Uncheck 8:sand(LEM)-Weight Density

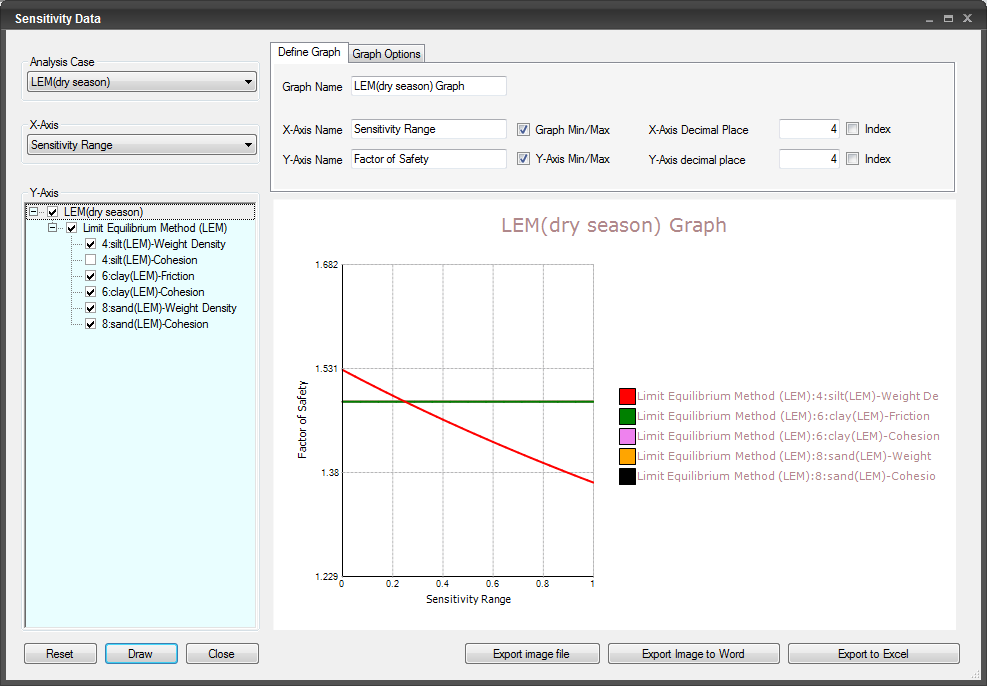[90, 307]
